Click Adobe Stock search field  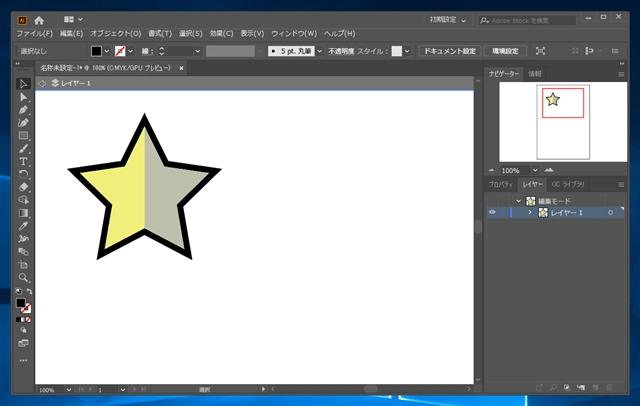(527, 20)
